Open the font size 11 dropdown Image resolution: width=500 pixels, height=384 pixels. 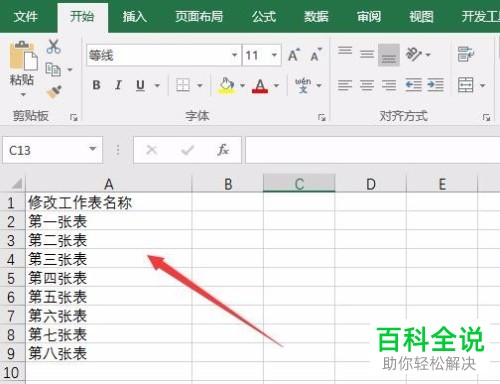point(274,55)
